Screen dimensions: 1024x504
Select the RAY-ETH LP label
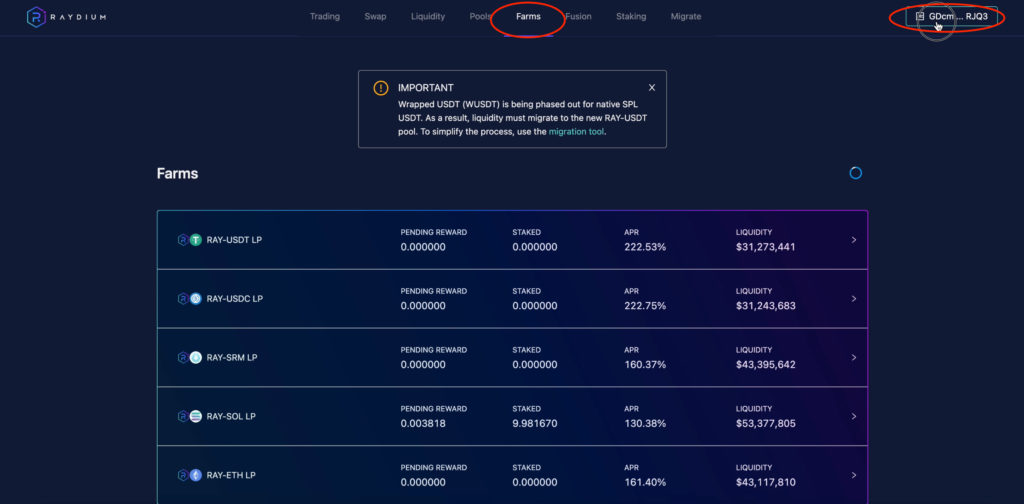click(231, 475)
